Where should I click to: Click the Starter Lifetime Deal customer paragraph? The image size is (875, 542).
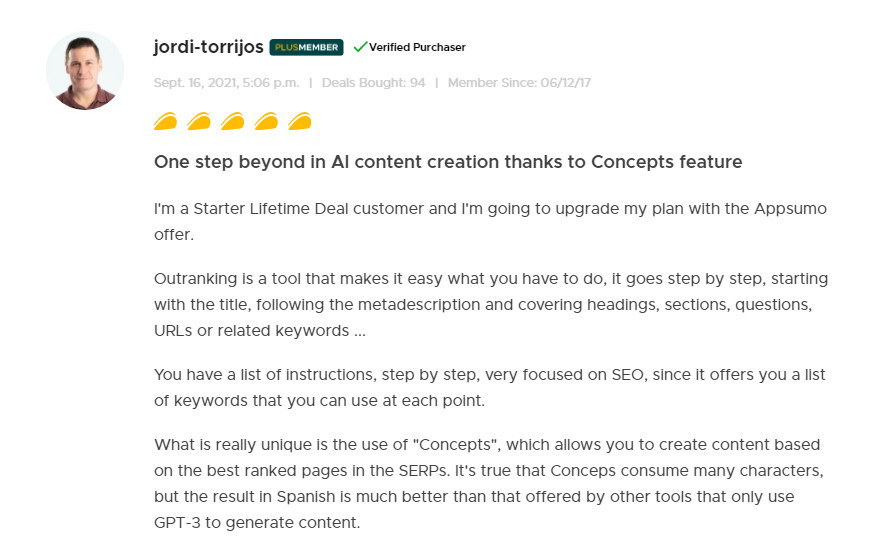(x=490, y=222)
